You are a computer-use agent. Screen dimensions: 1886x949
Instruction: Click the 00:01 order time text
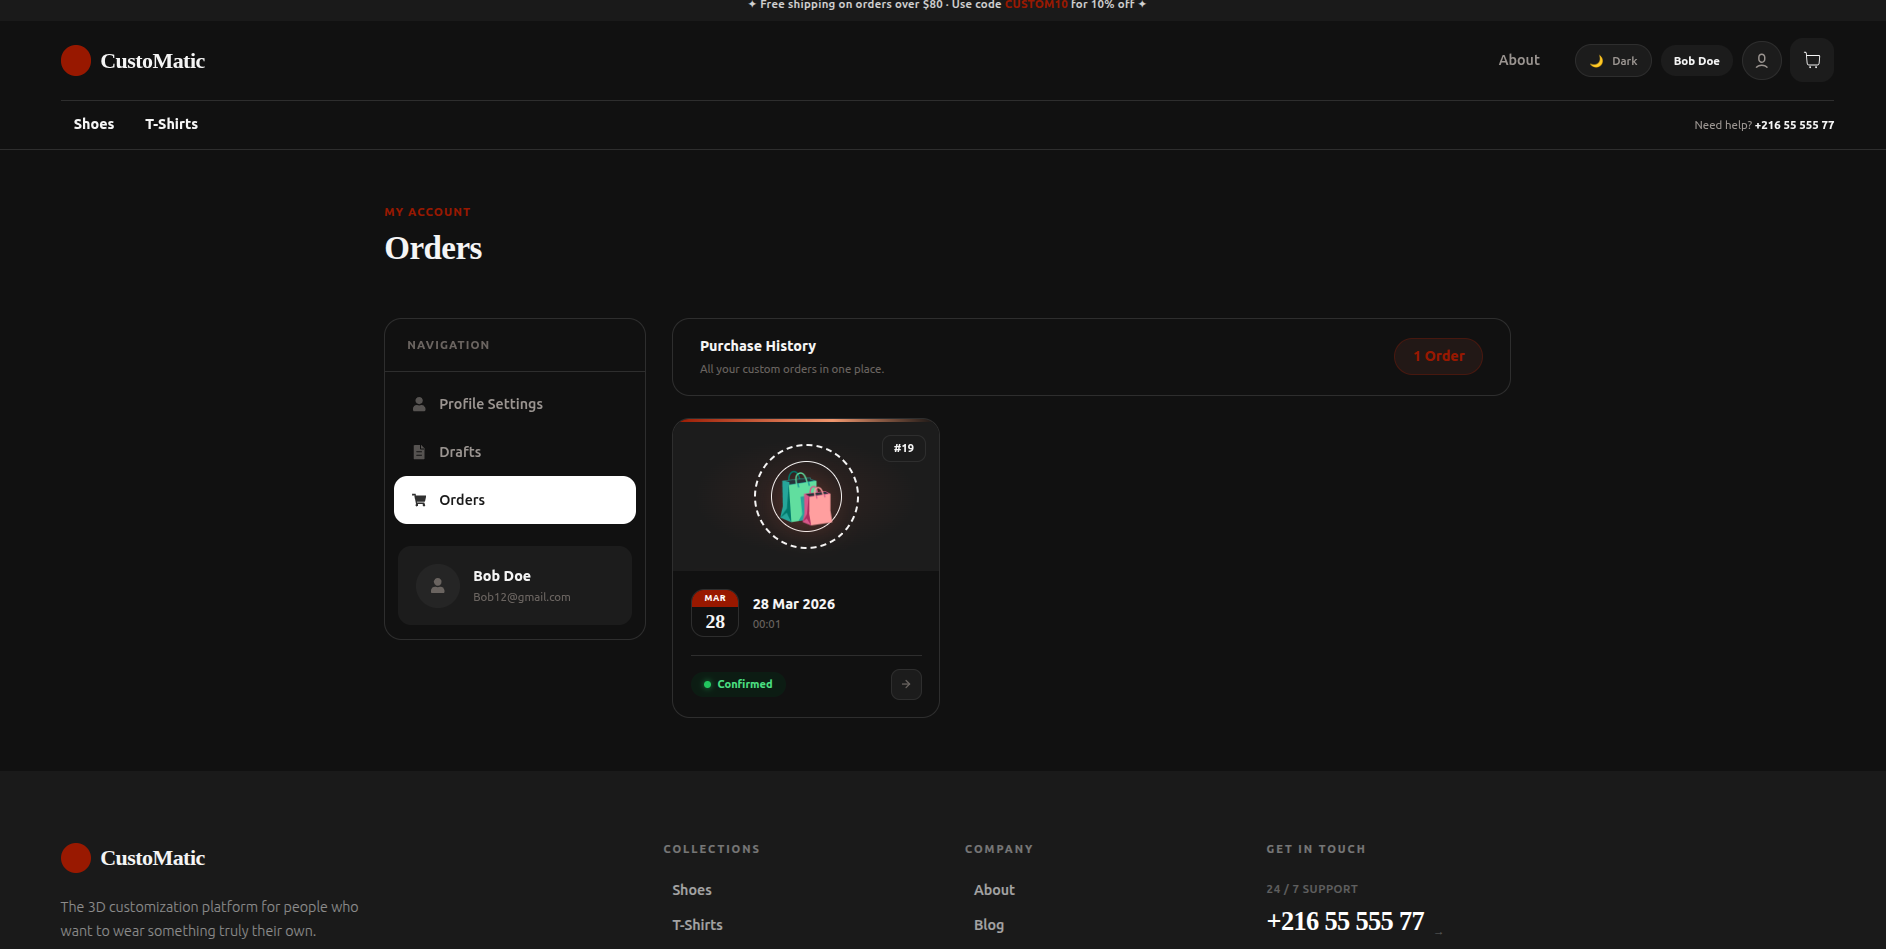767,624
